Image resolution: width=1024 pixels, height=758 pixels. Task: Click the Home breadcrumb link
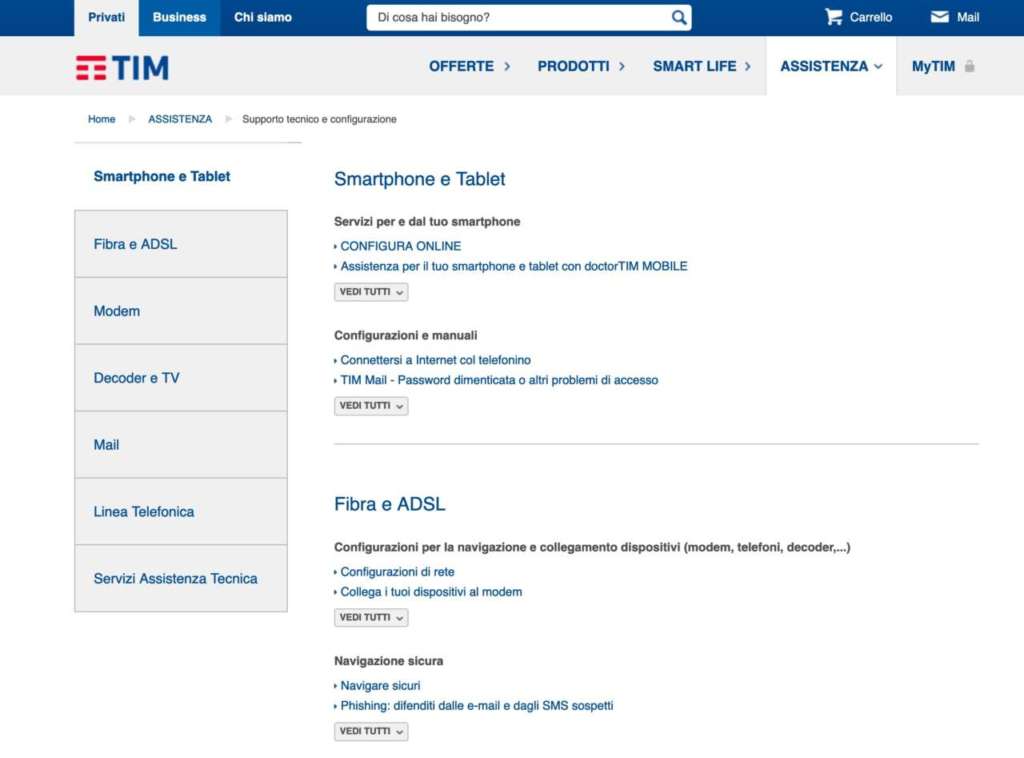[x=102, y=119]
